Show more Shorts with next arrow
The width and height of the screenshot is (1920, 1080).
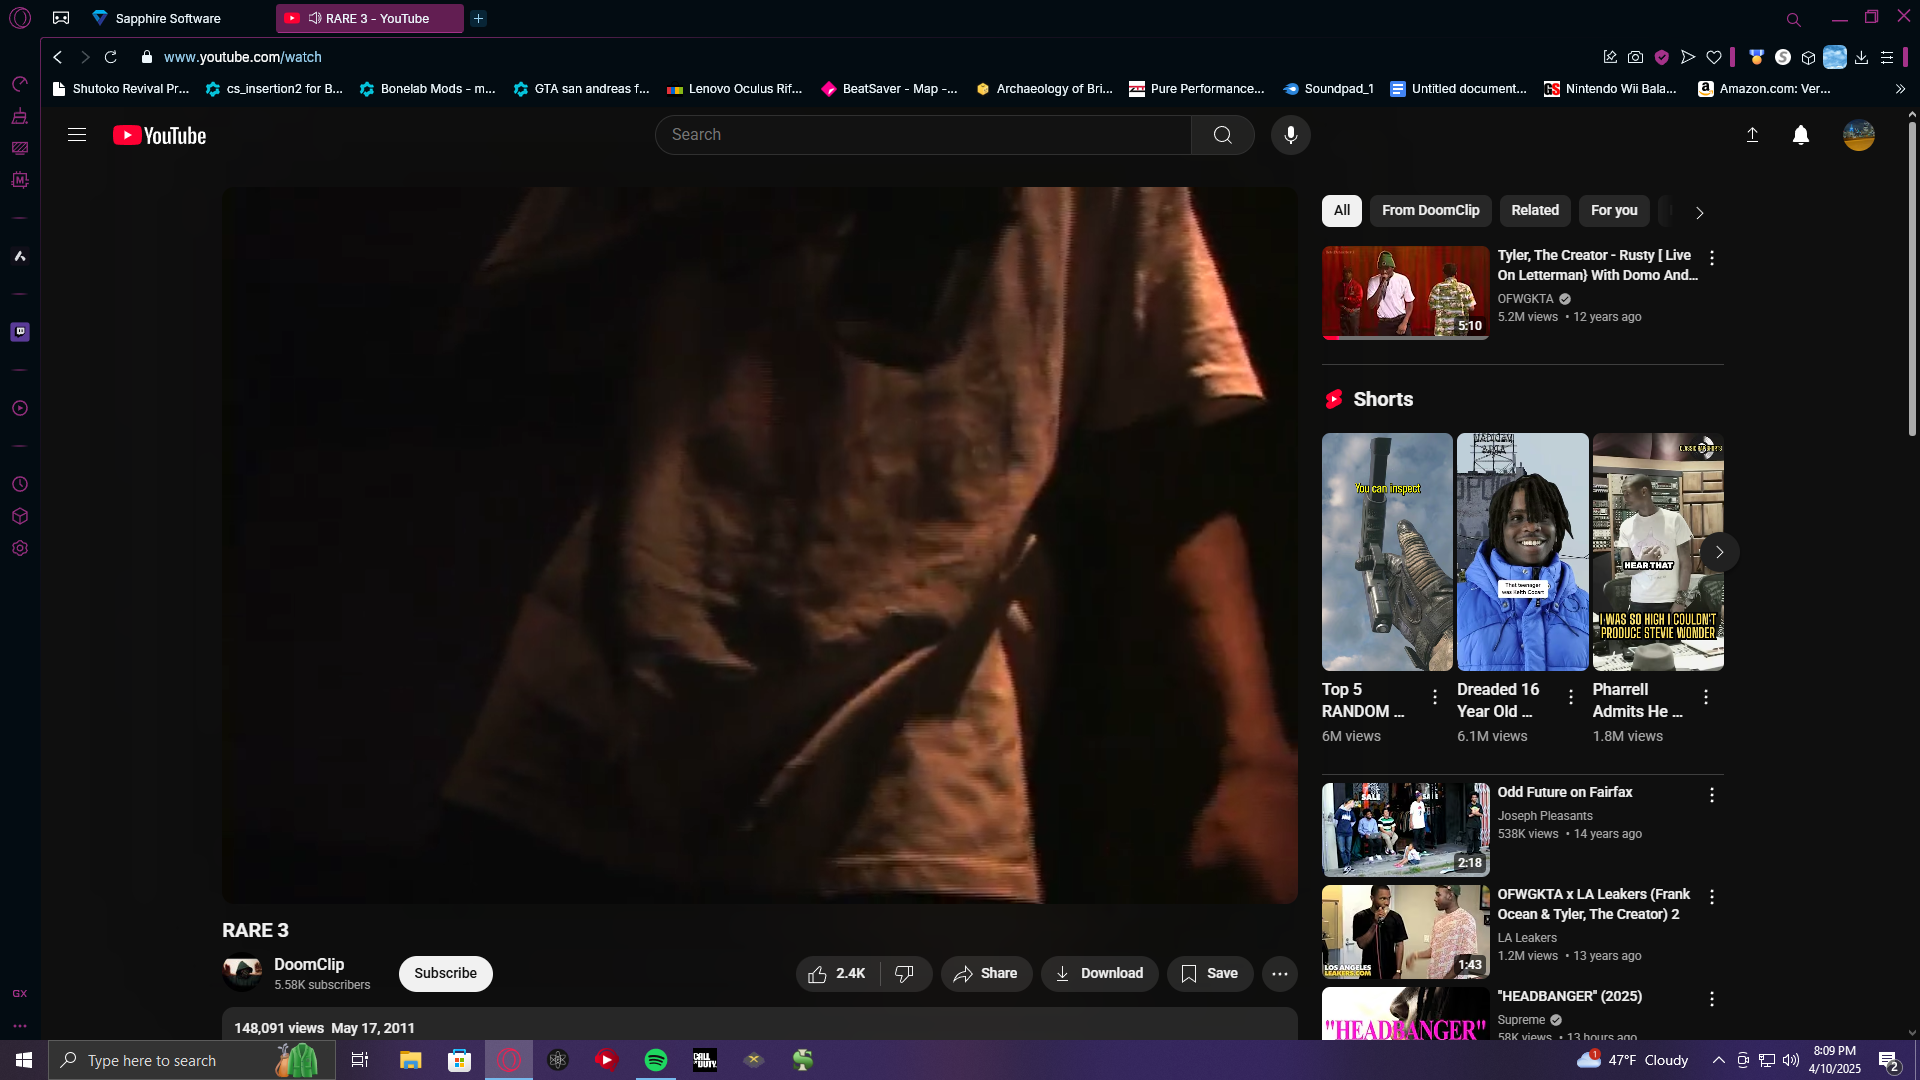[1719, 552]
